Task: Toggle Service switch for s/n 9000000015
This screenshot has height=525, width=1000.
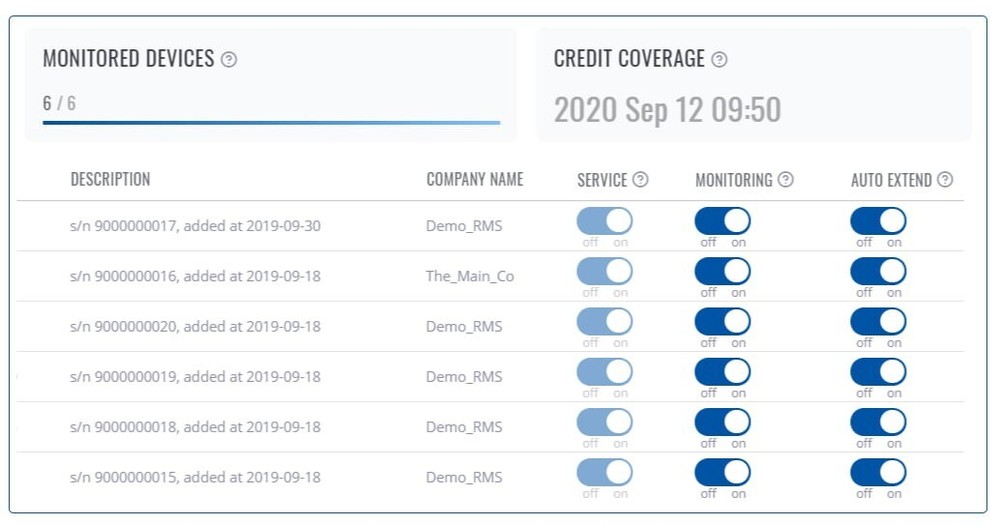Action: (605, 473)
